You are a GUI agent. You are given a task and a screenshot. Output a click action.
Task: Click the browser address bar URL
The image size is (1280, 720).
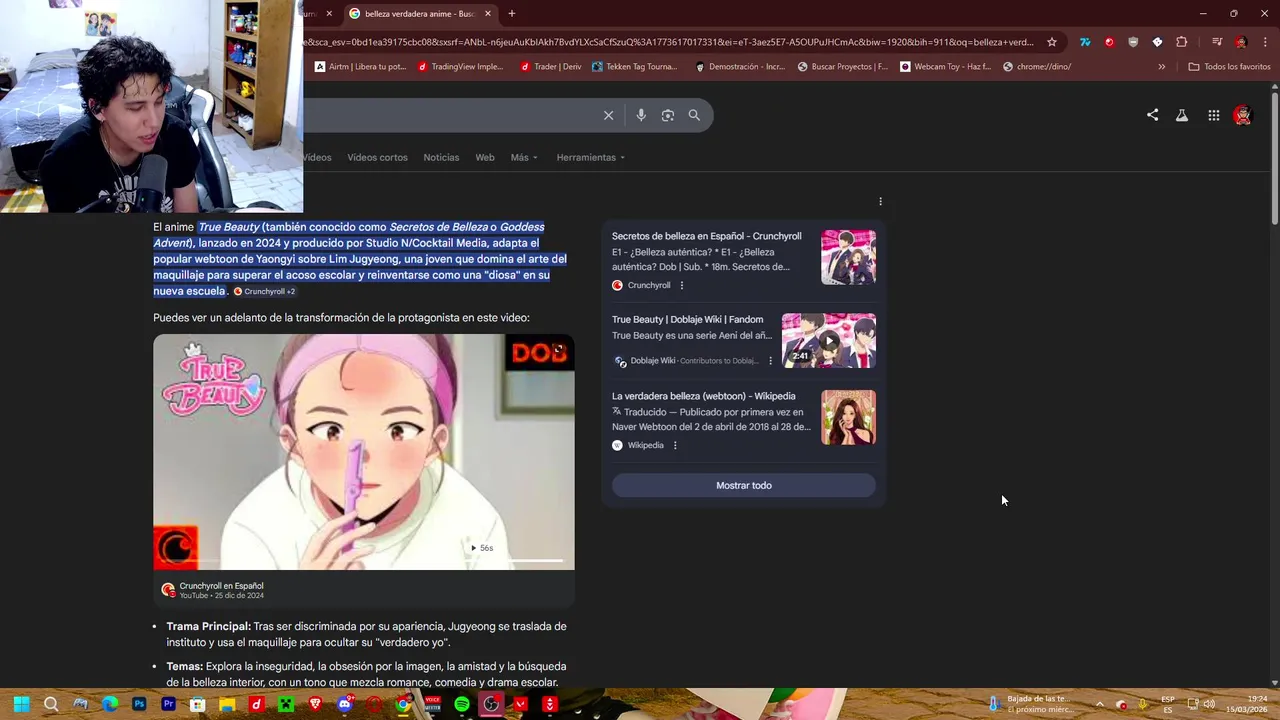coord(670,42)
